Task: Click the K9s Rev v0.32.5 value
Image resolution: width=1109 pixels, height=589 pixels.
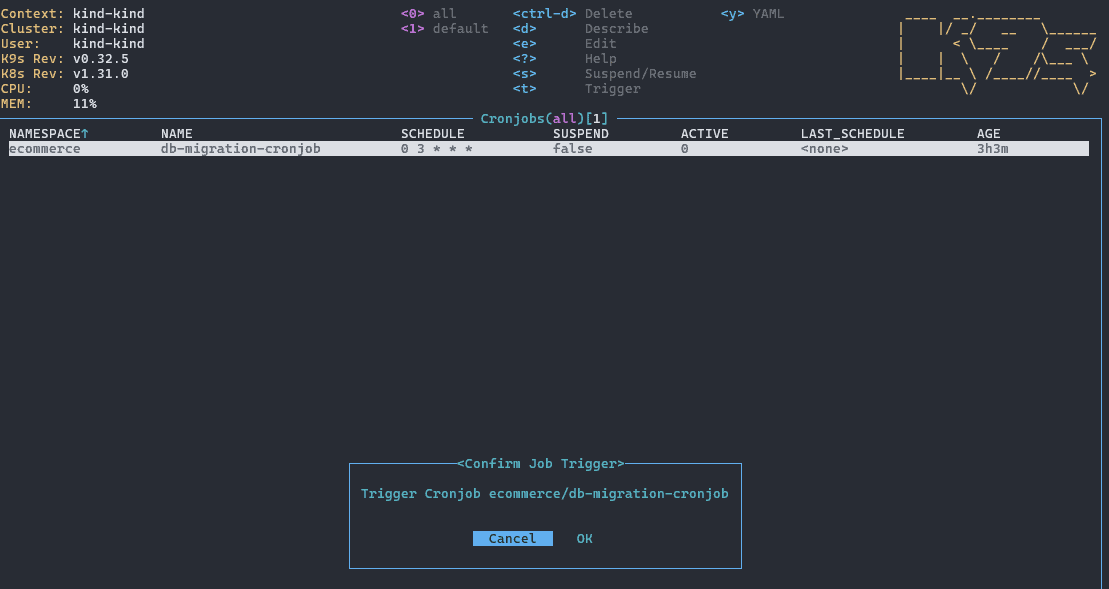Action: pos(101,59)
